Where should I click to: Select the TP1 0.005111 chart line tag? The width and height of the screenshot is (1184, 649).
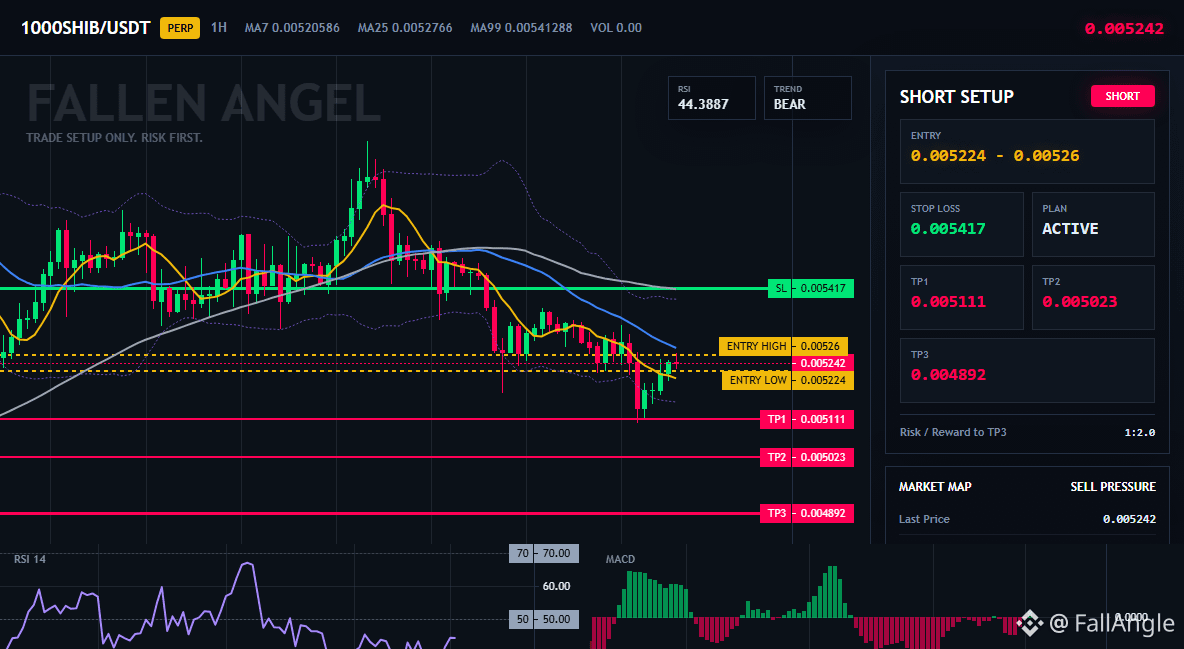806,419
